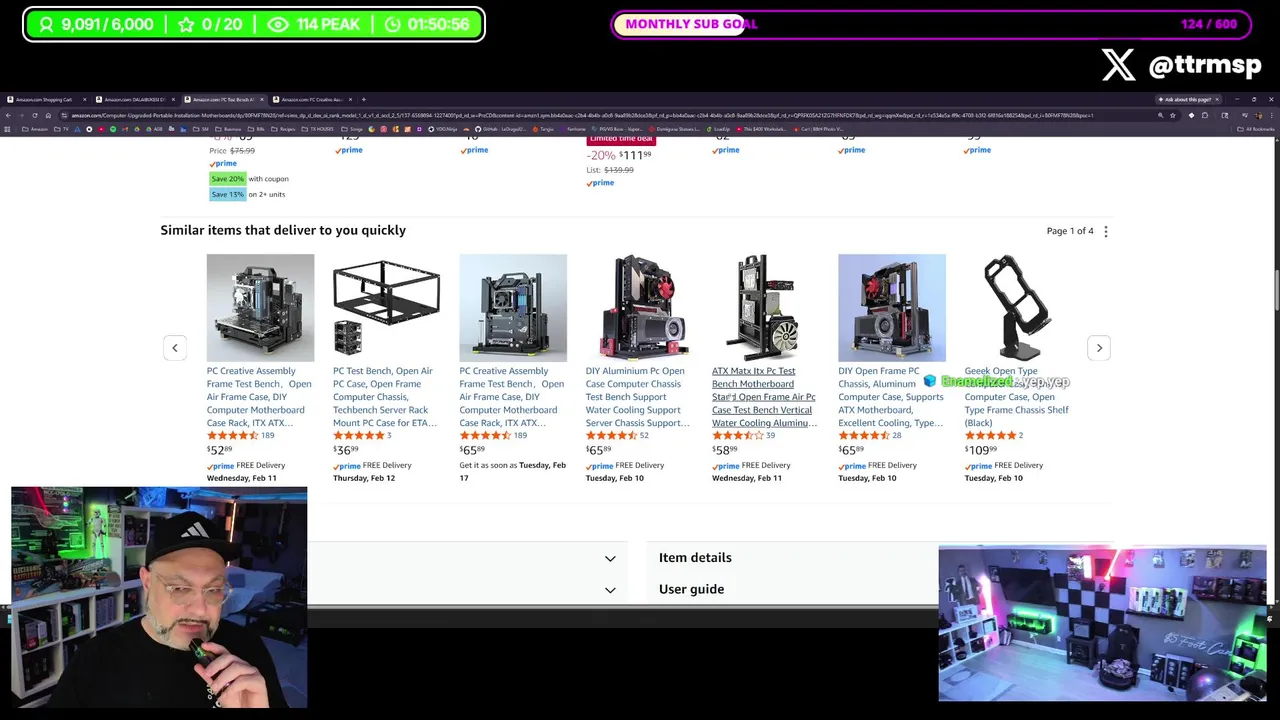Open the browser home page icon
The width and height of the screenshot is (1280, 720).
coord(48,115)
